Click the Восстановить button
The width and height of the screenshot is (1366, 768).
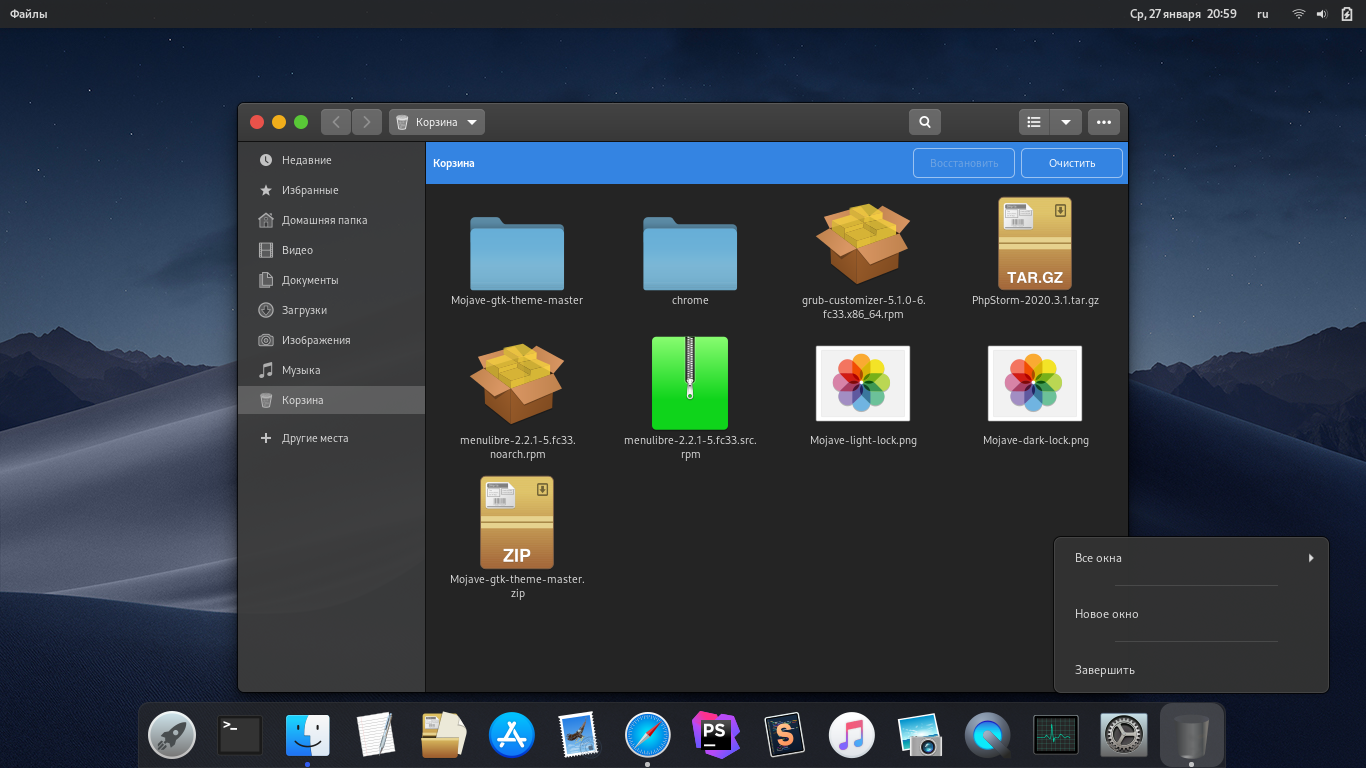964,163
